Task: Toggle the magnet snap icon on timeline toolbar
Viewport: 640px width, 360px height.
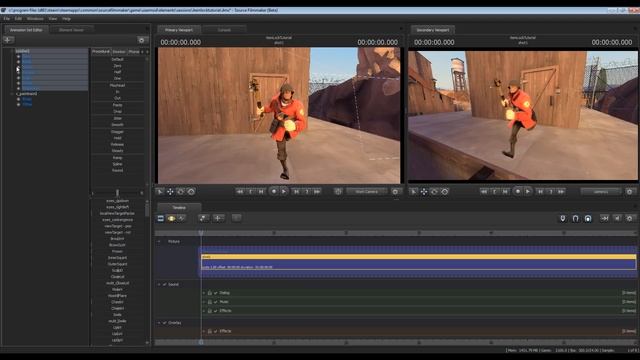Action: tap(575, 219)
